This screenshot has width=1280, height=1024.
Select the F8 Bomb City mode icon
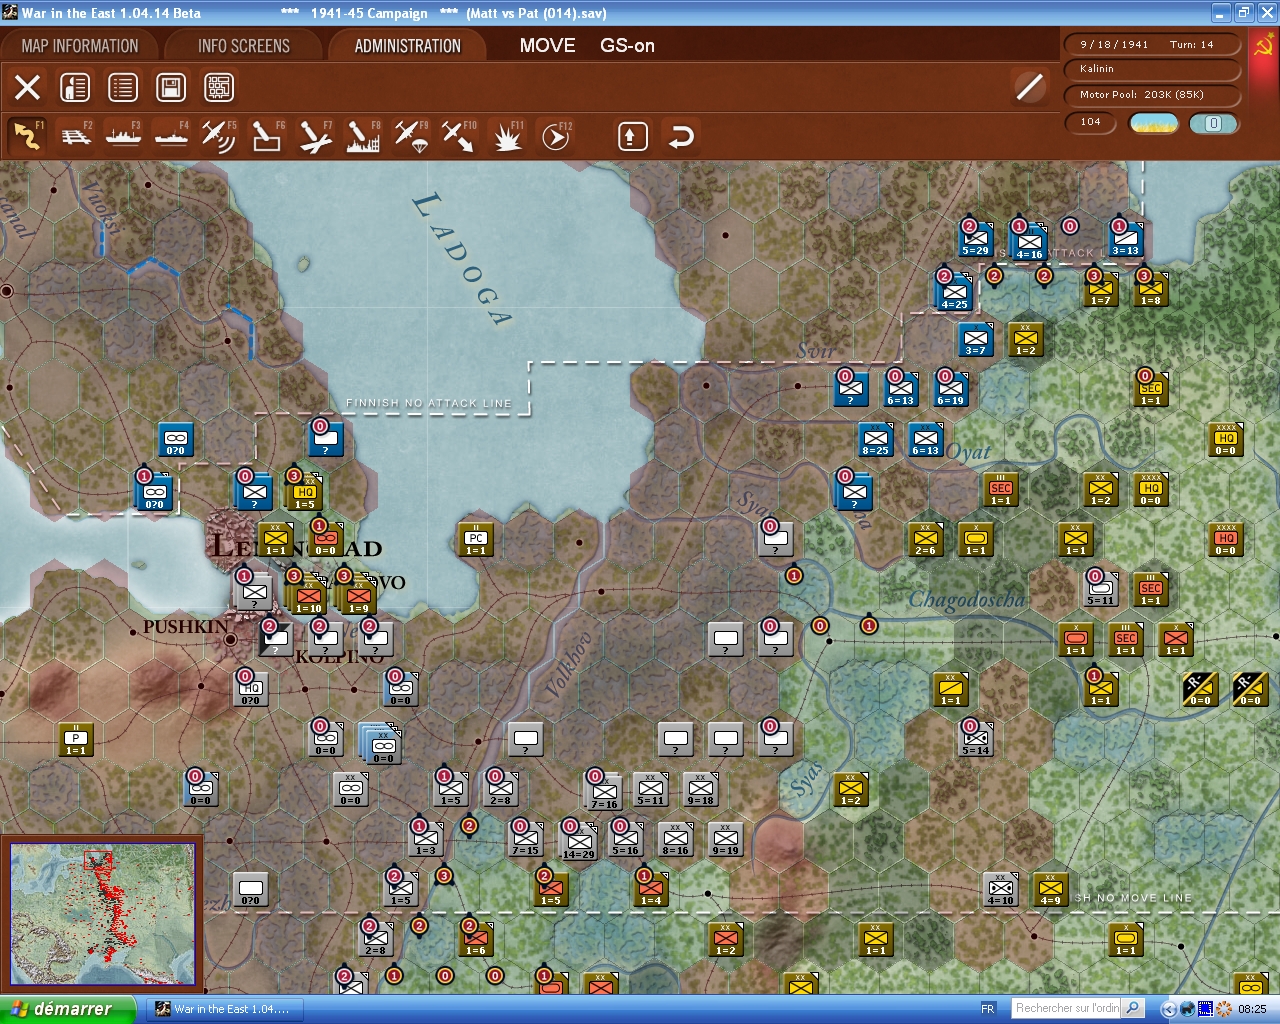click(x=363, y=136)
